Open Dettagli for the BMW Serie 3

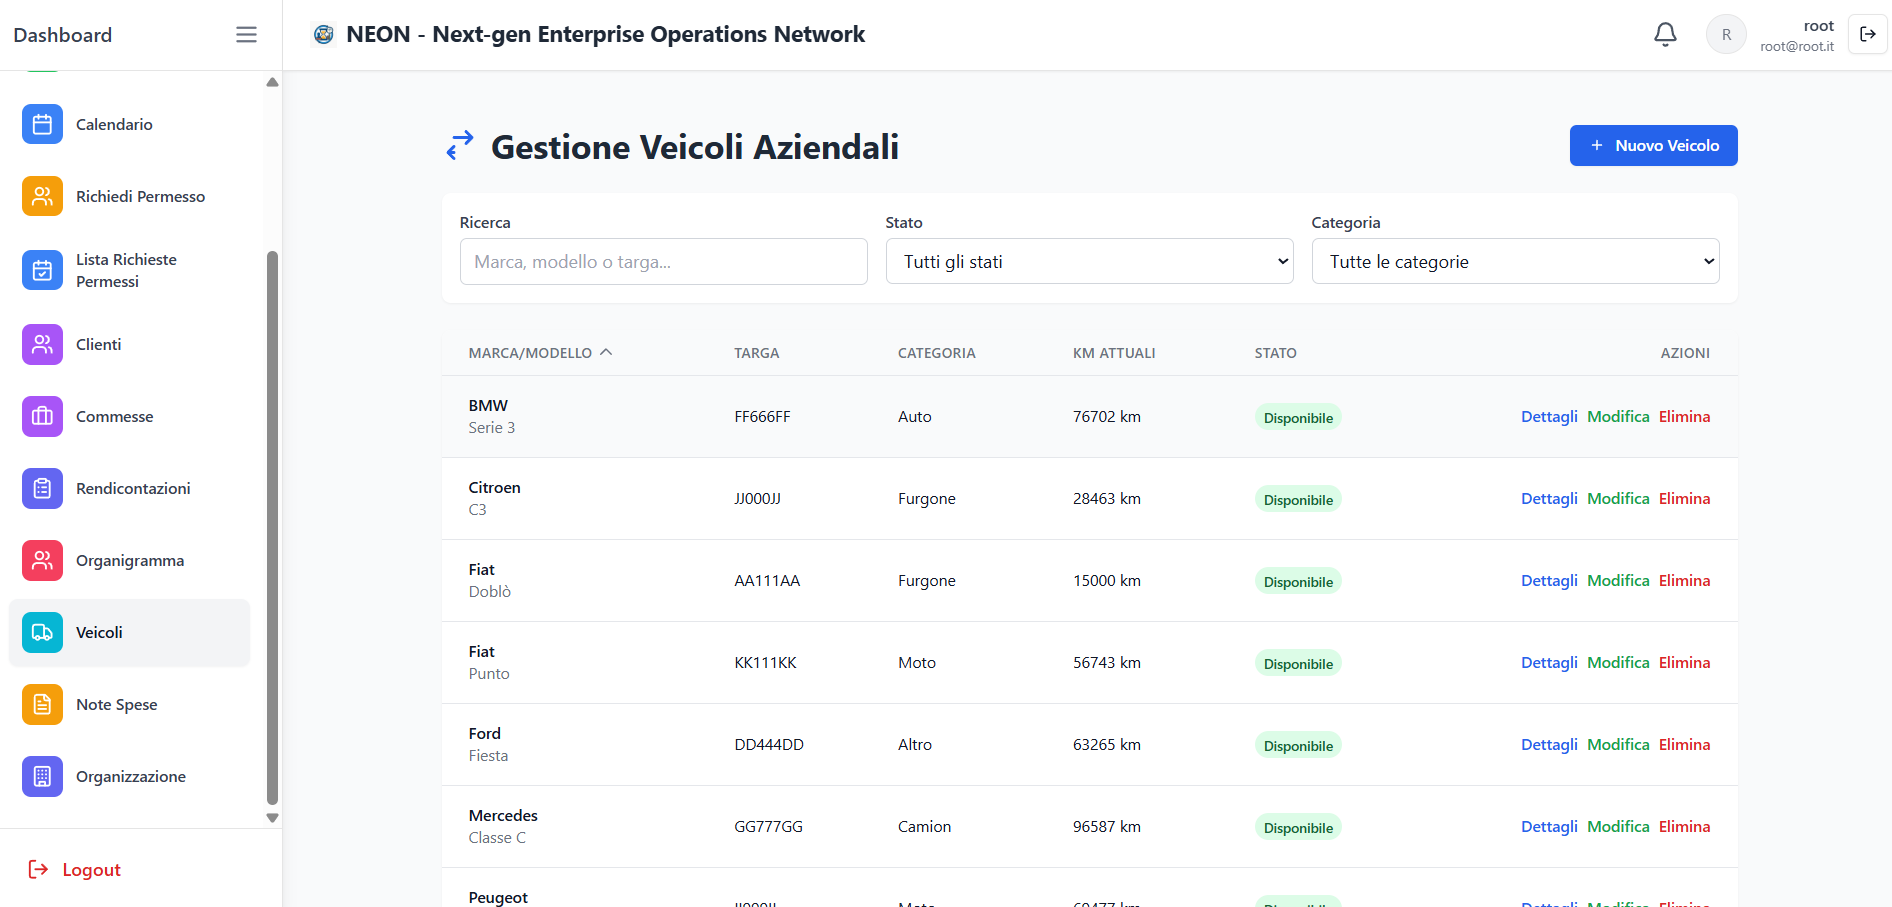(1549, 416)
